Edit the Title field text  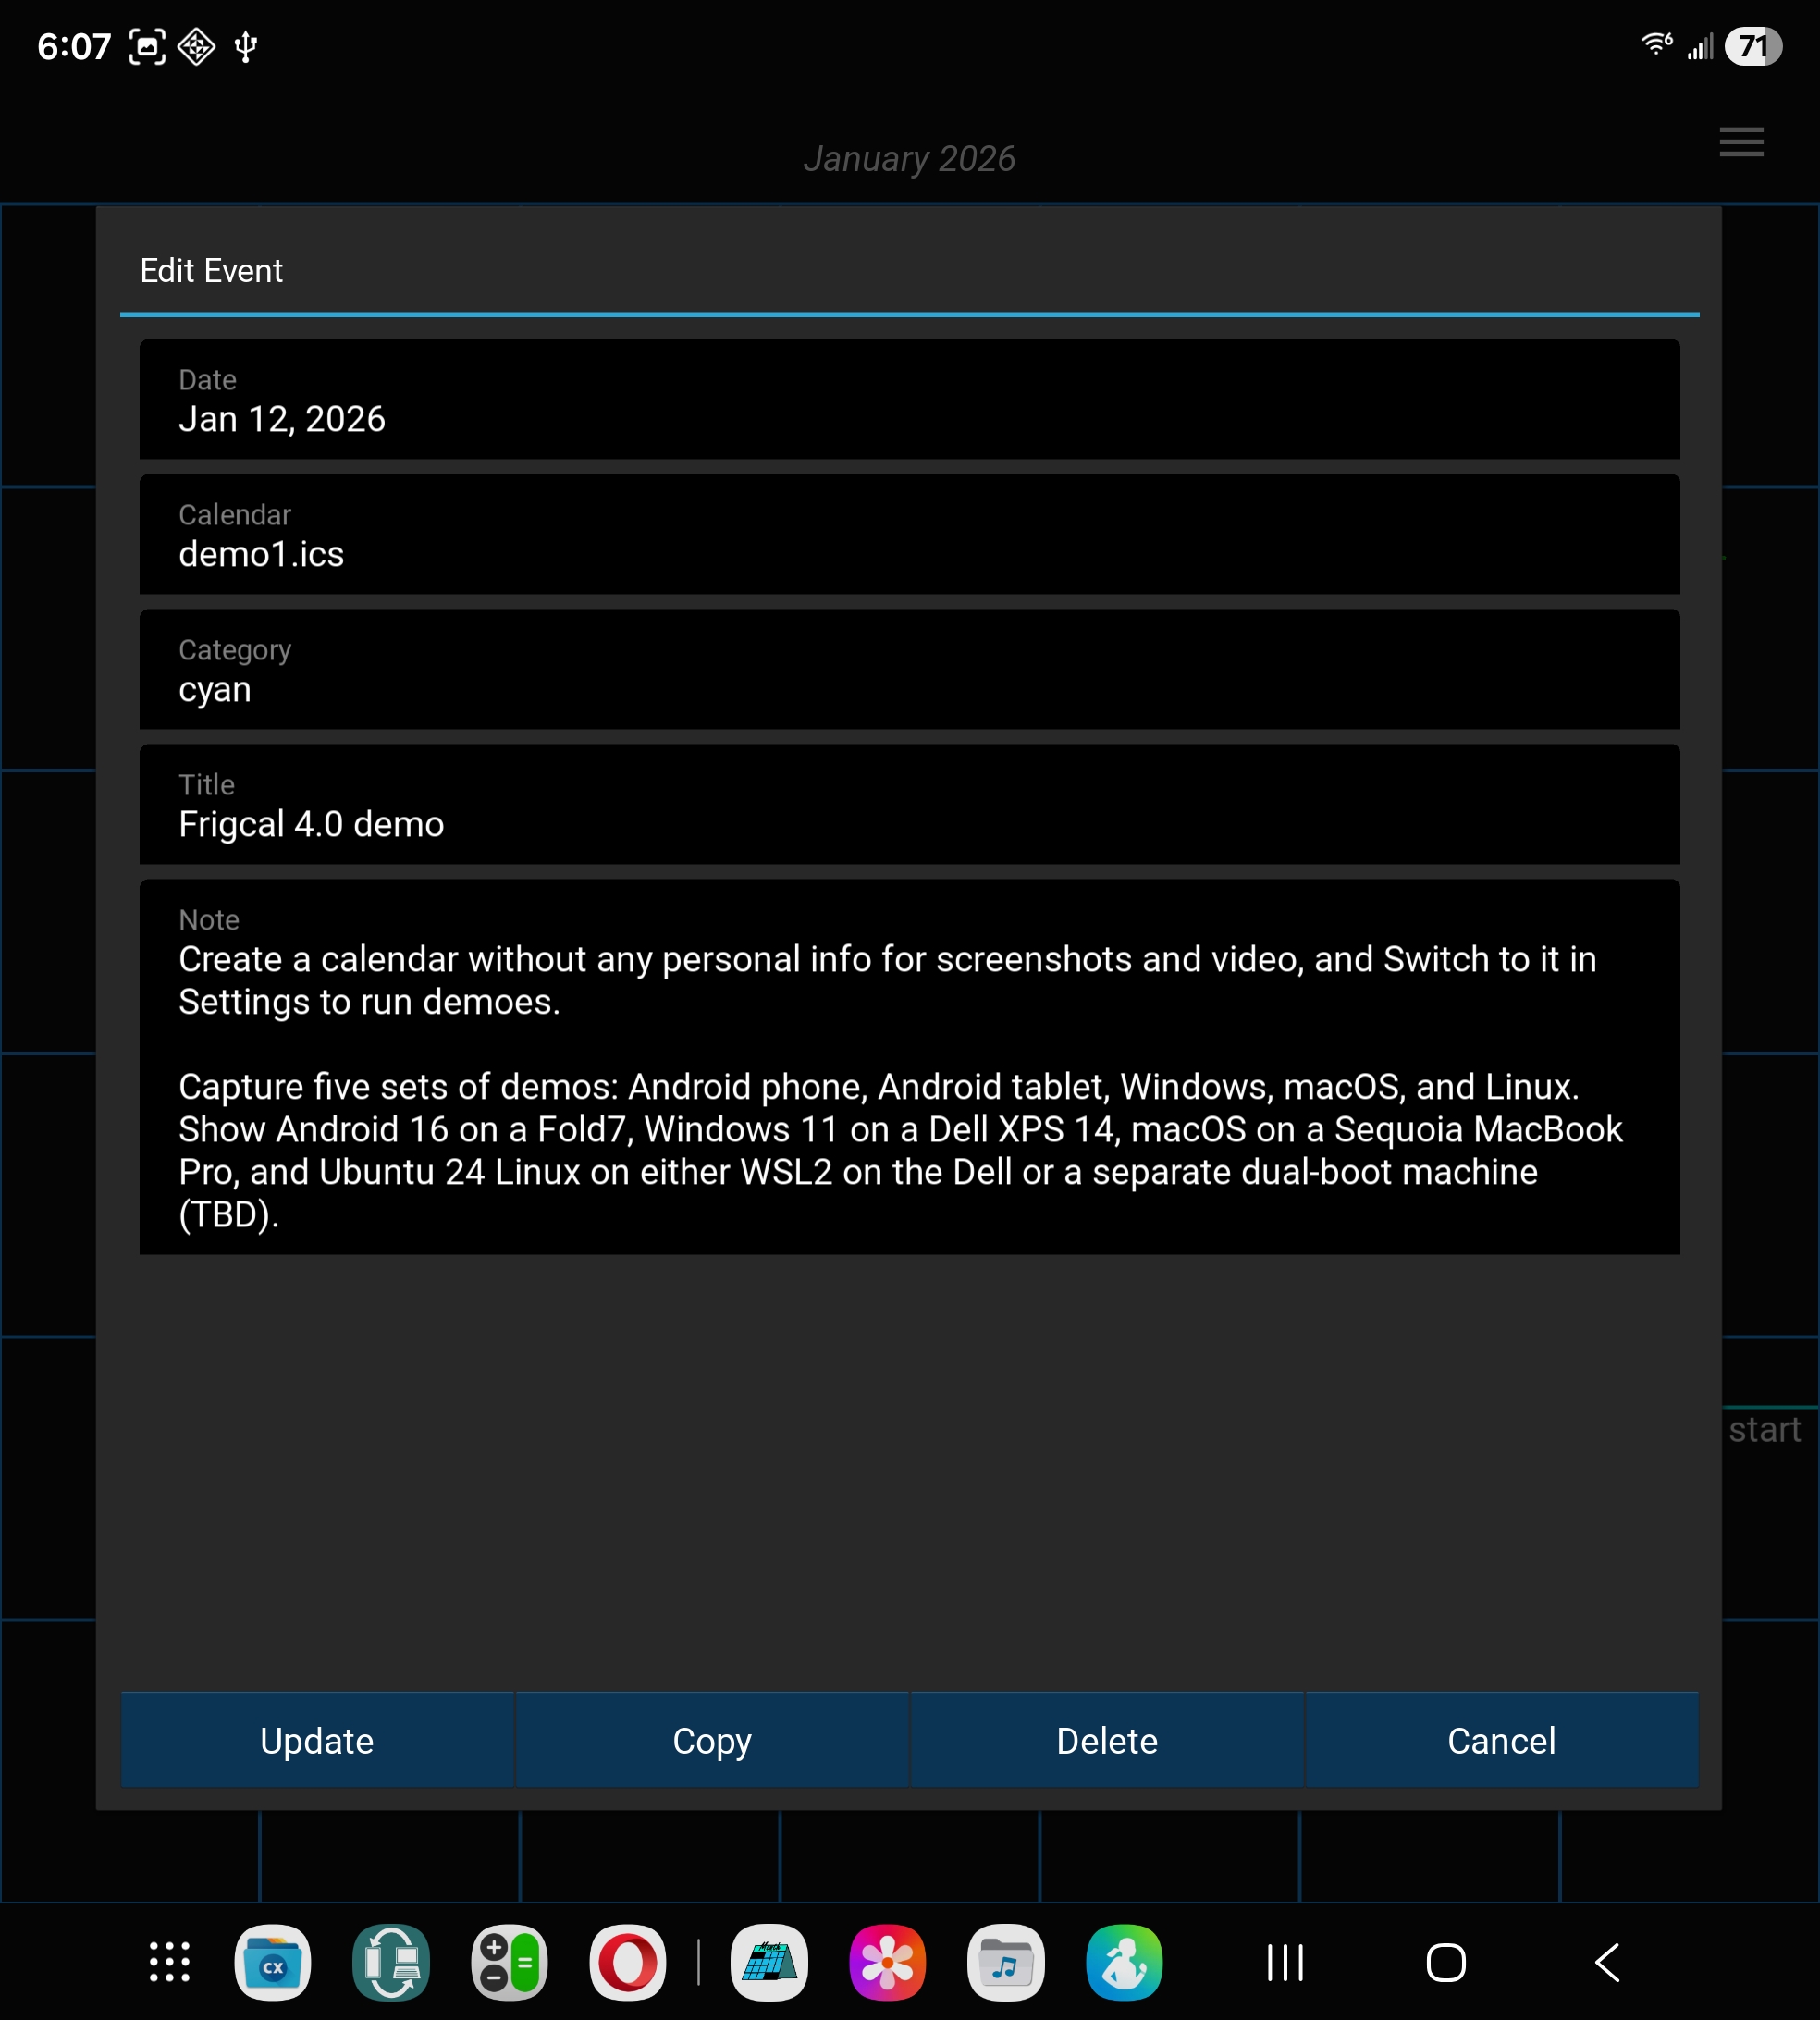click(x=908, y=822)
